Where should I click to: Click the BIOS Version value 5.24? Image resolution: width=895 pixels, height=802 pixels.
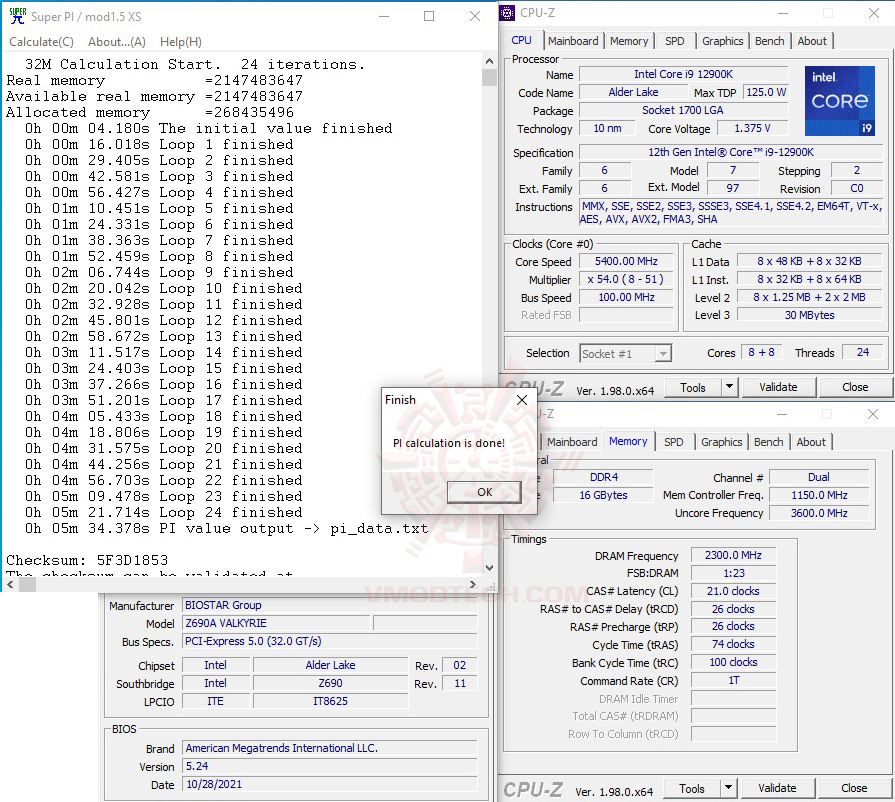pos(329,766)
